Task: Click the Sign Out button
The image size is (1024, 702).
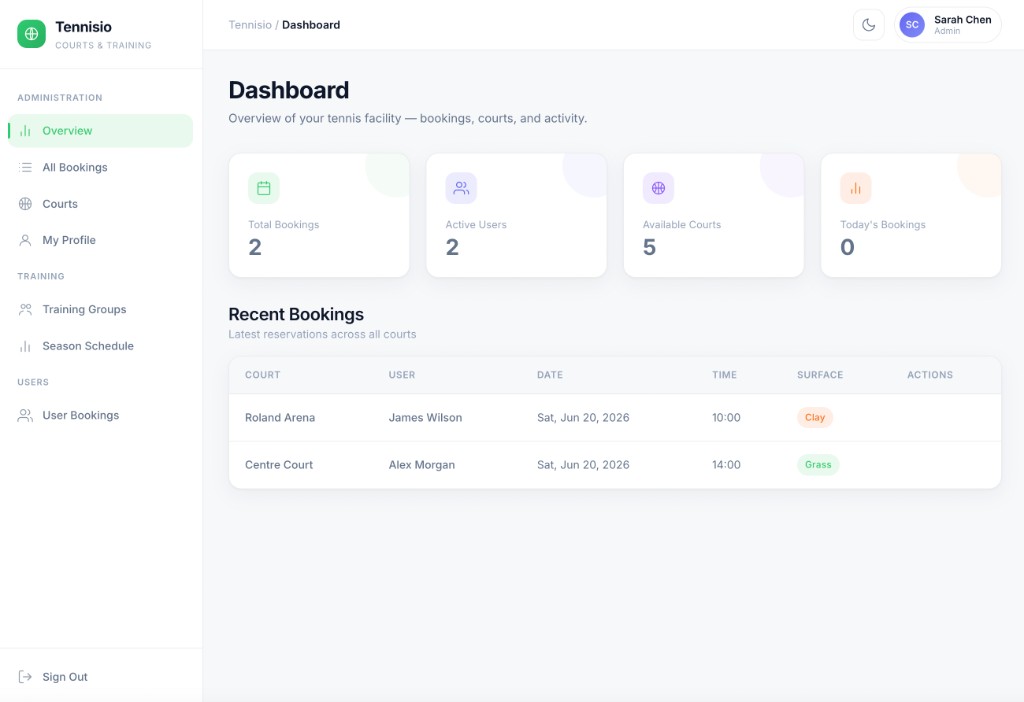Action: [x=101, y=677]
